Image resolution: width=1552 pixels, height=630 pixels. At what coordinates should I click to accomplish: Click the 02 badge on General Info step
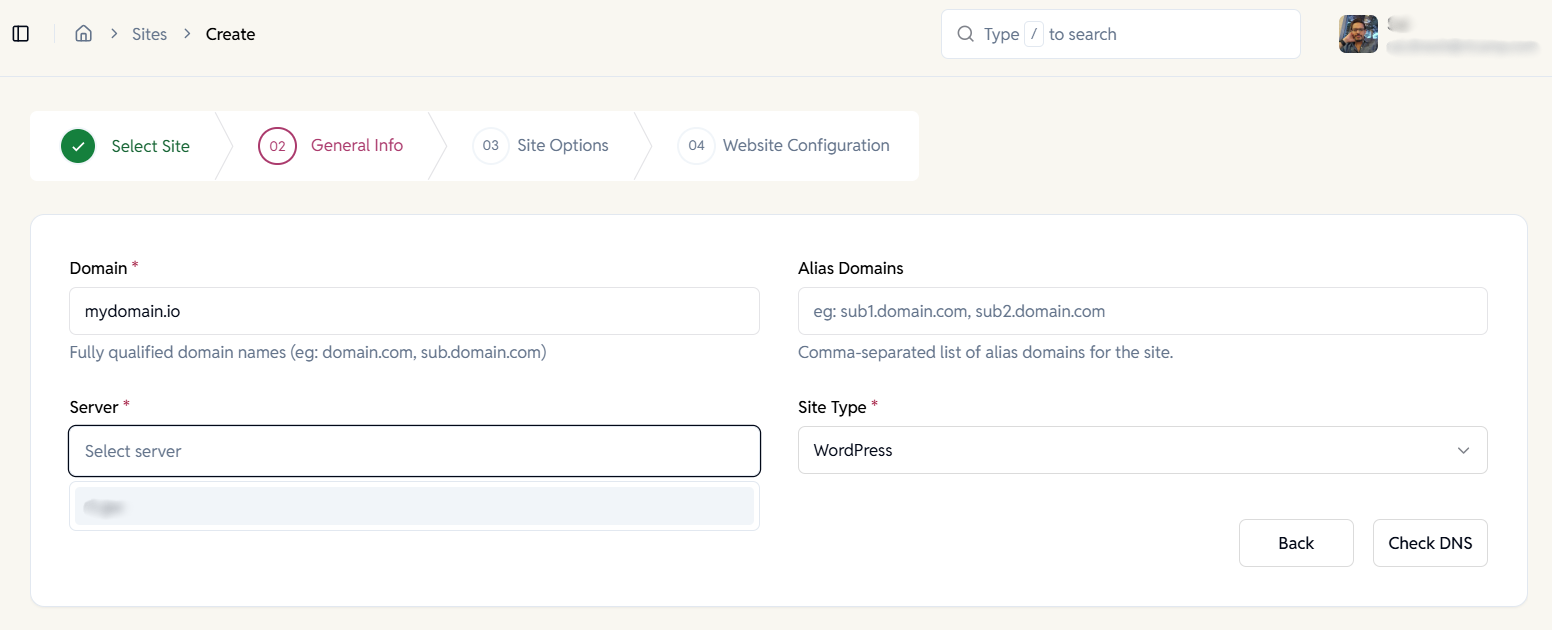(x=277, y=146)
